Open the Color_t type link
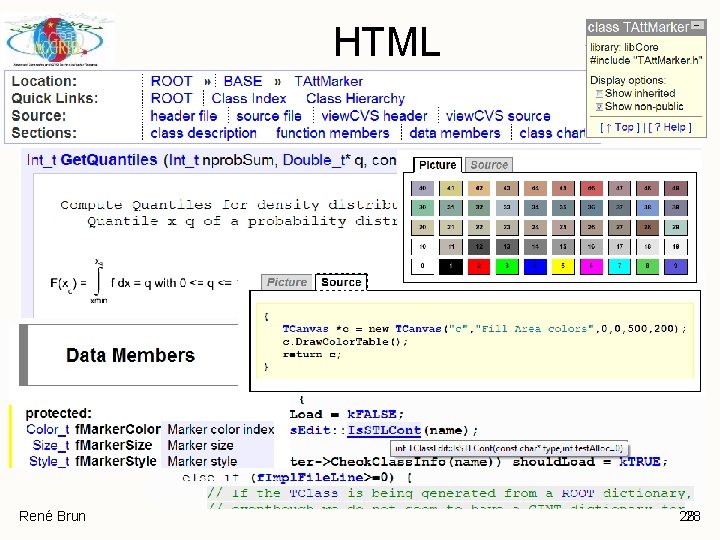 point(48,429)
